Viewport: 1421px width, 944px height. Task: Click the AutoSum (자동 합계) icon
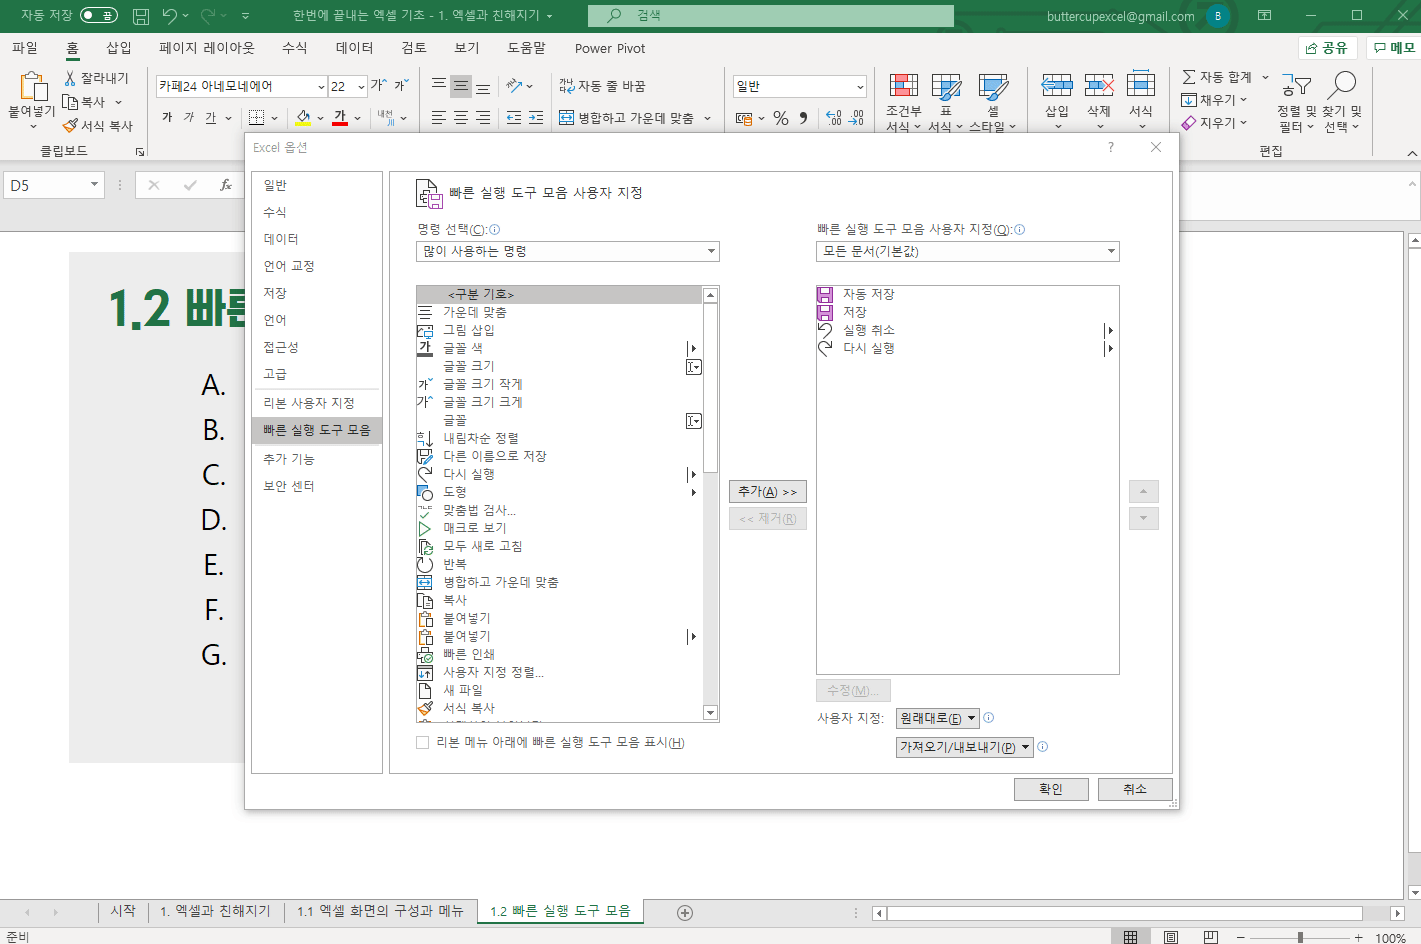1189,77
